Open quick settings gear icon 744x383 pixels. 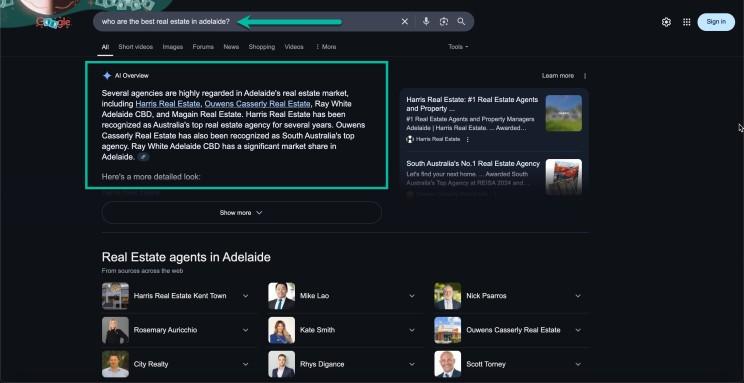point(666,22)
